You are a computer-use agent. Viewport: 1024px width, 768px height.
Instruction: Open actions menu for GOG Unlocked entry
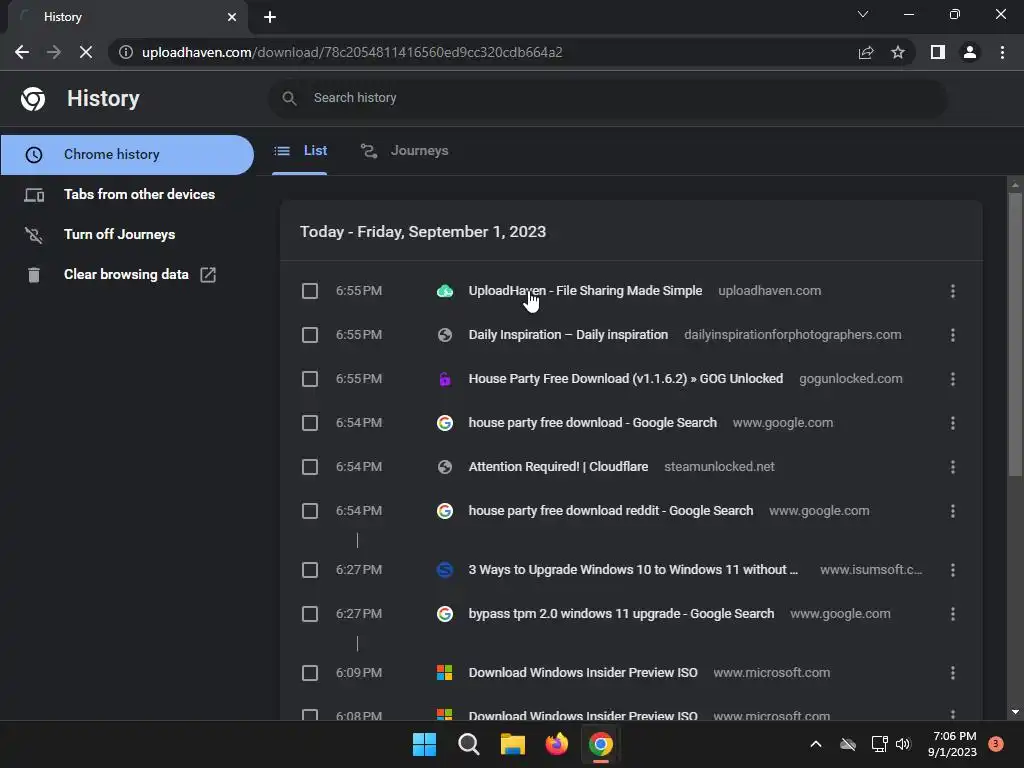953,379
